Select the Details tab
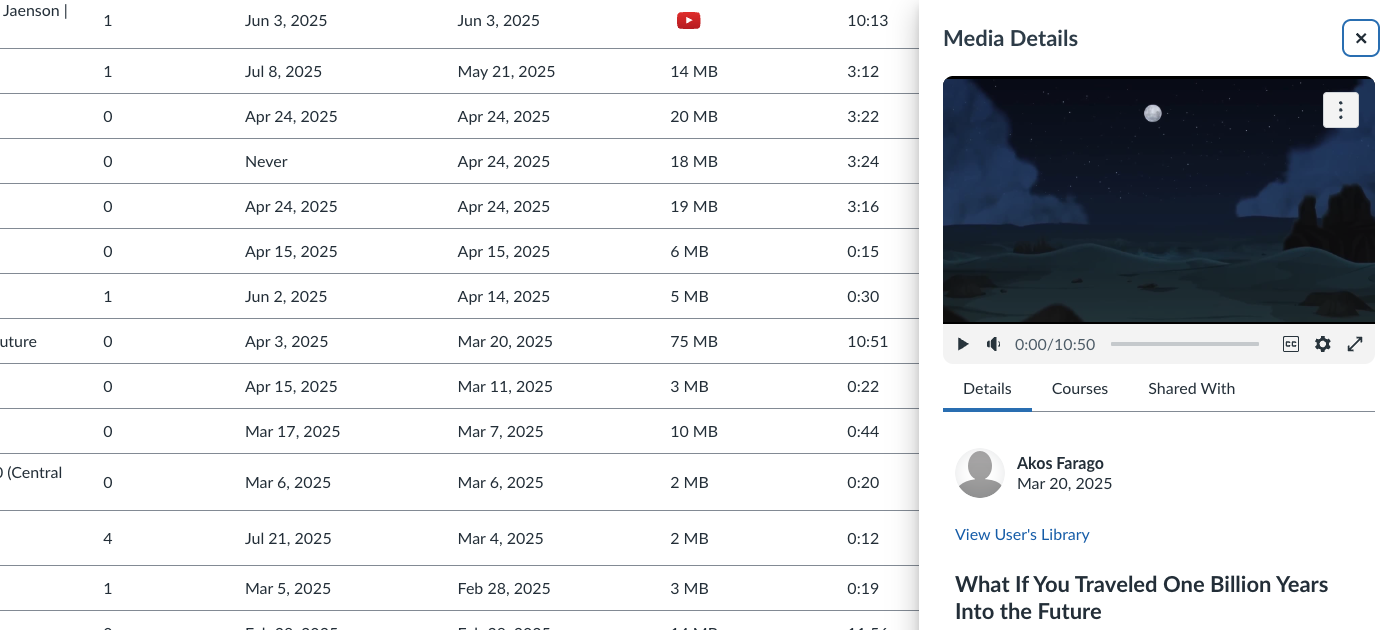 click(987, 388)
